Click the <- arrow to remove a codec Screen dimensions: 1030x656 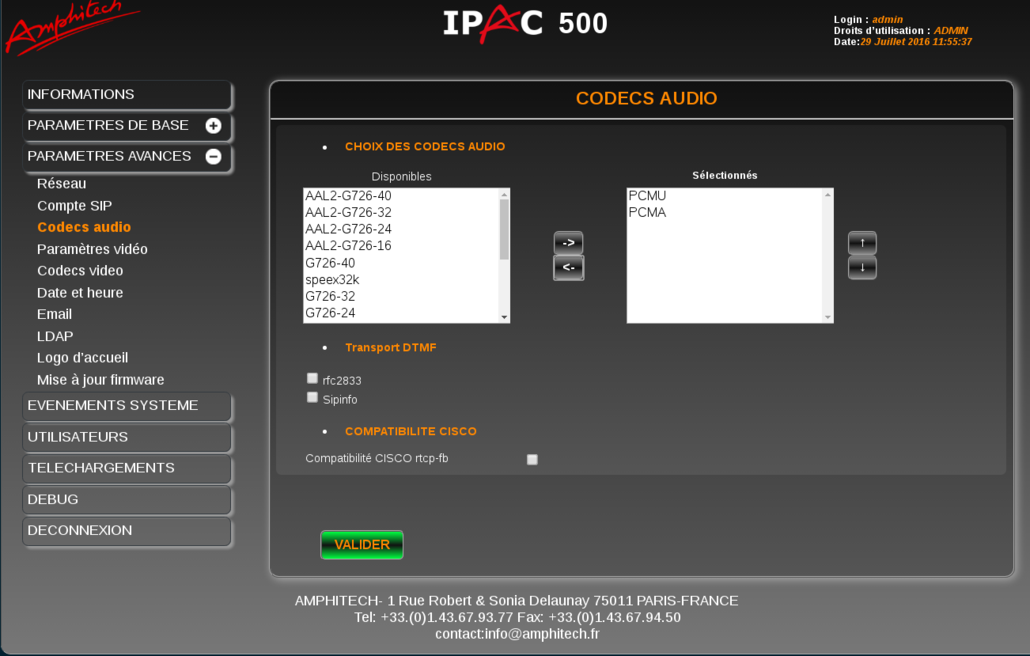[568, 267]
